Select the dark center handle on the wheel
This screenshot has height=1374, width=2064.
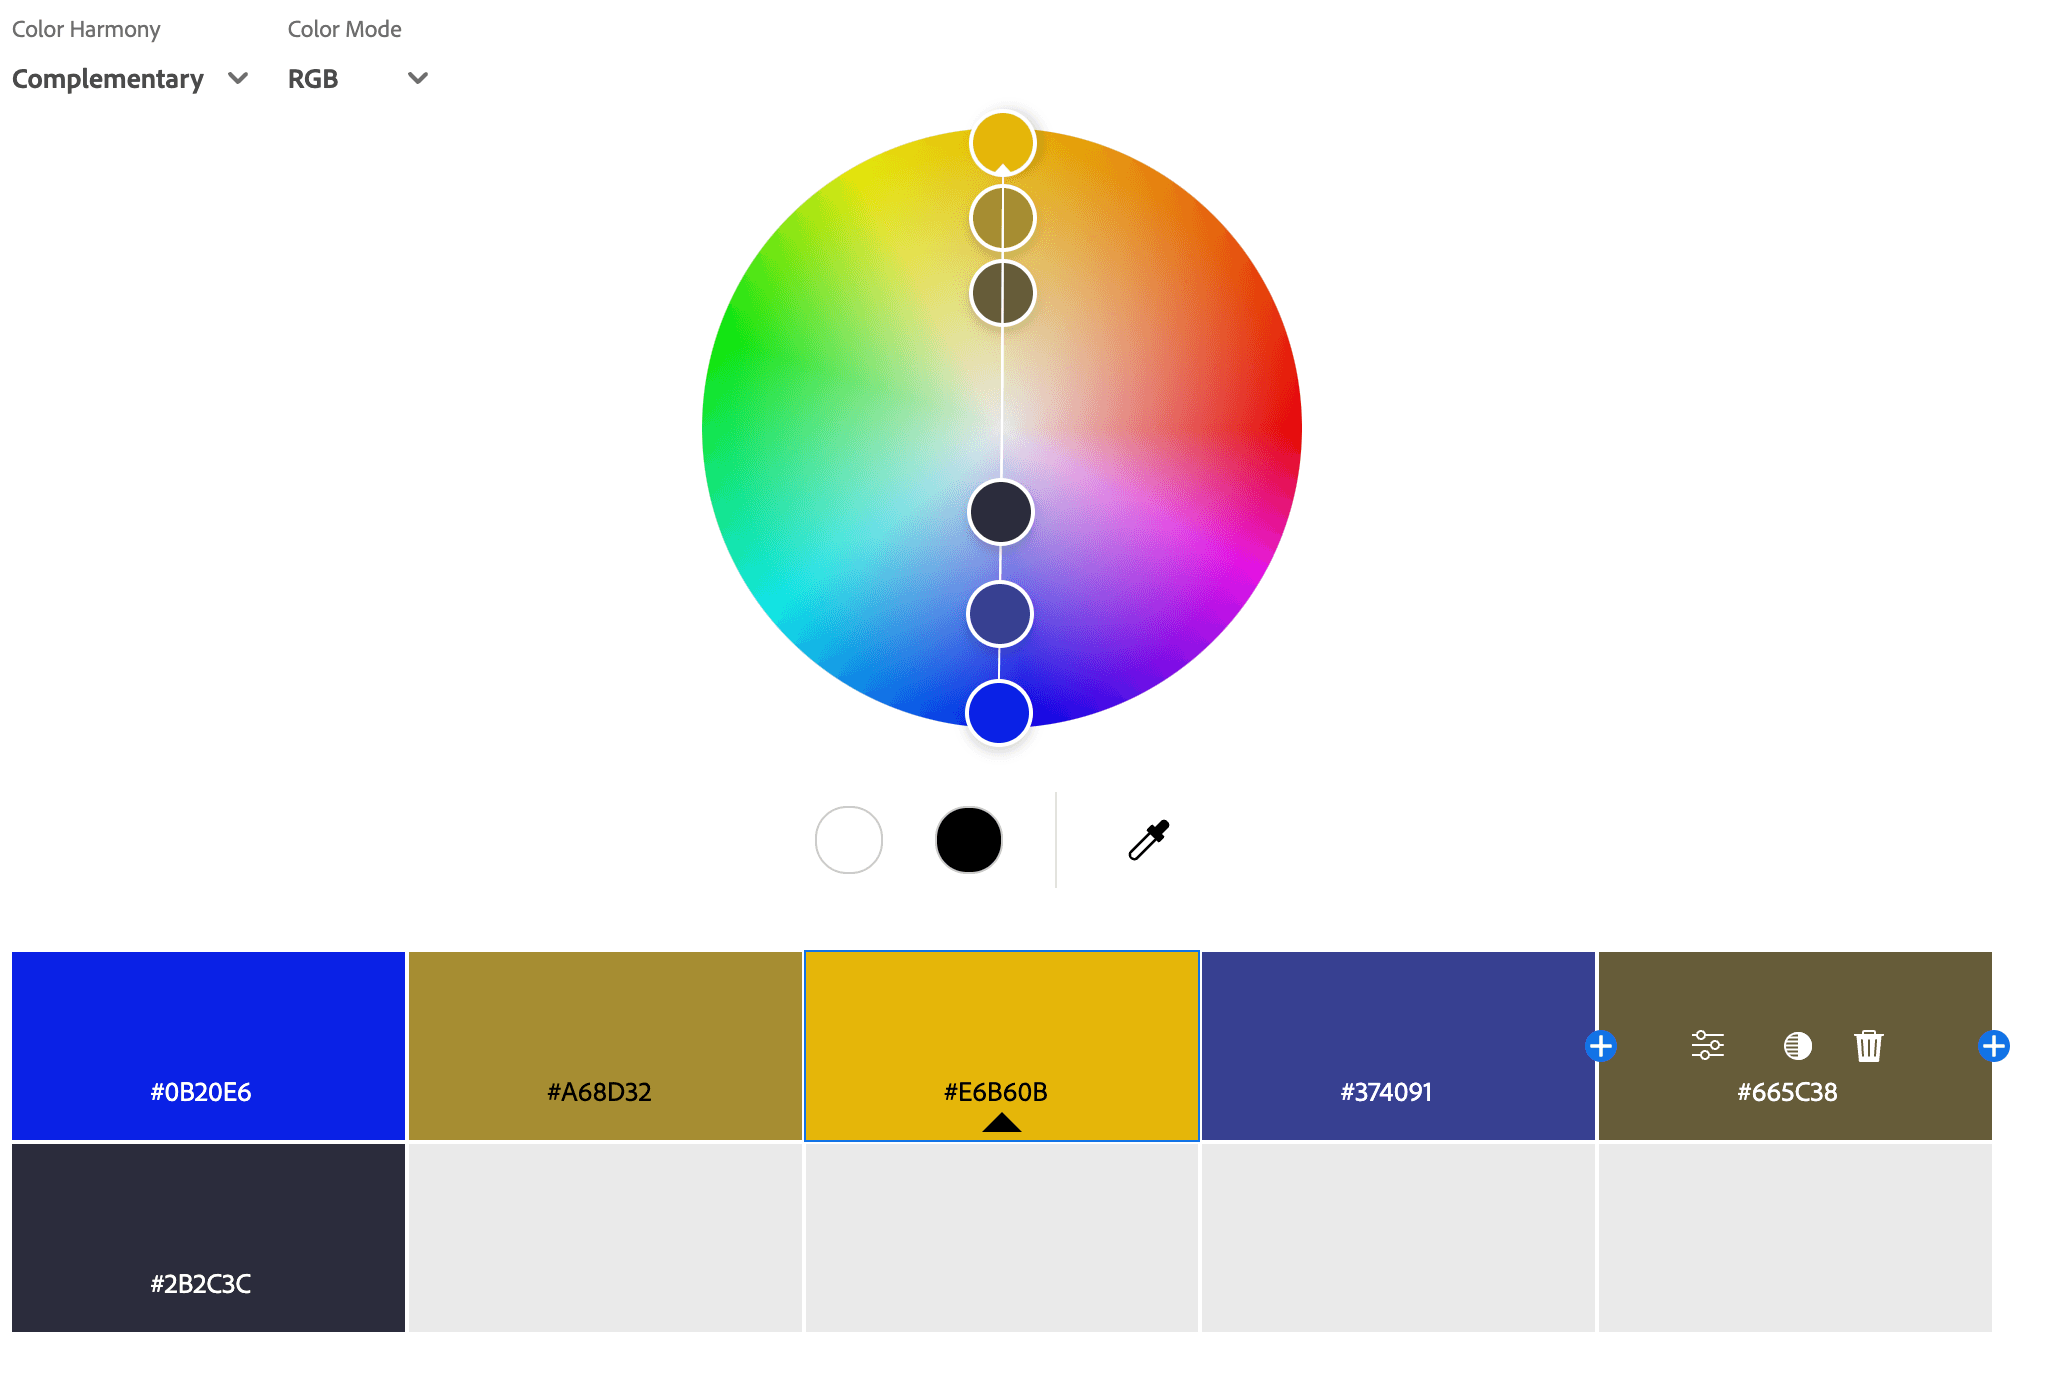click(999, 512)
